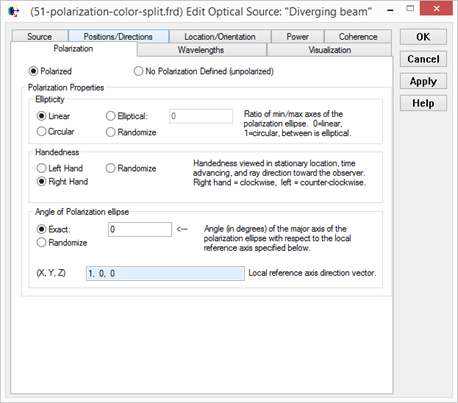Go to the Coherence tab

pyautogui.click(x=358, y=36)
